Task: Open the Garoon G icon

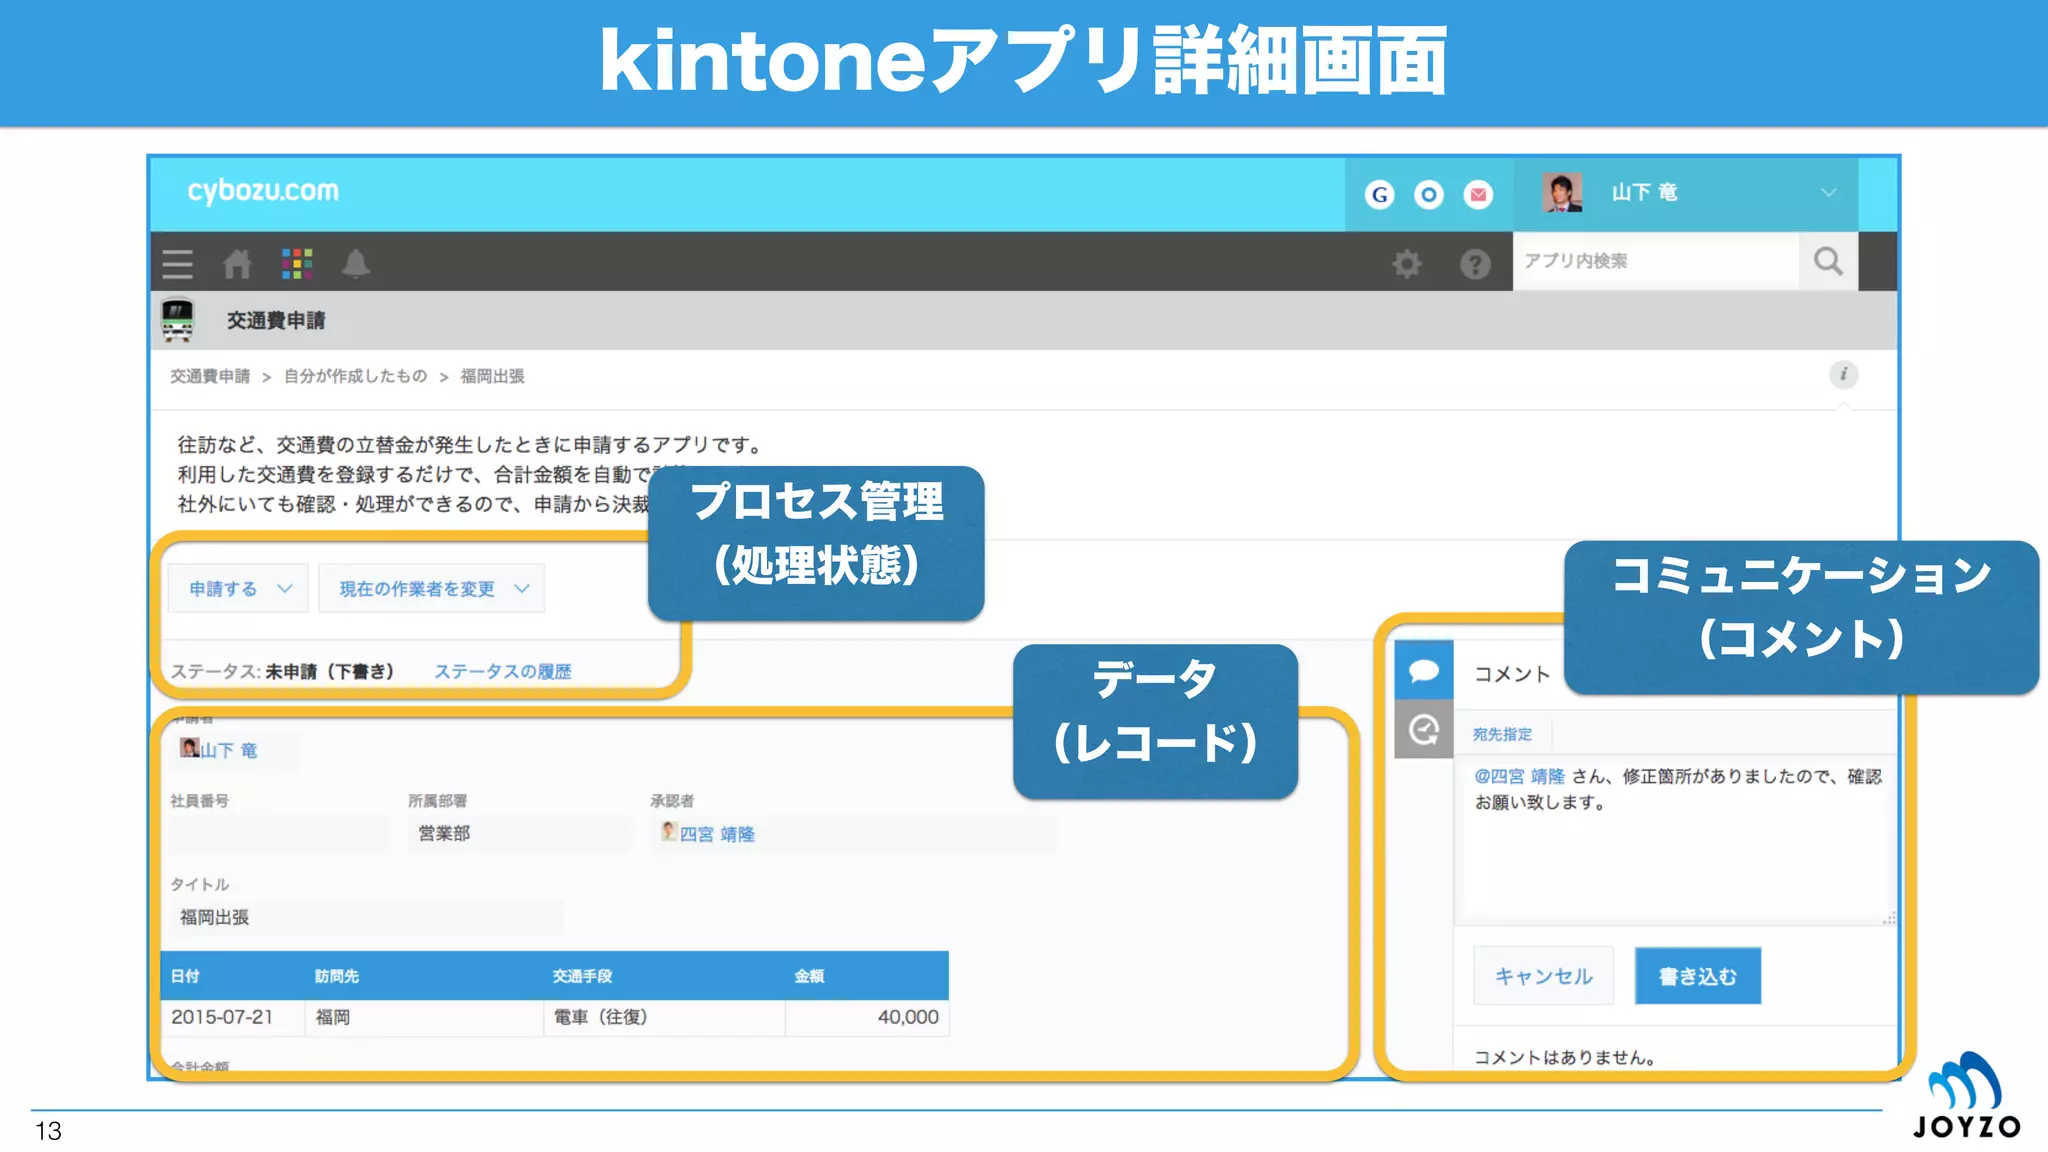Action: pyautogui.click(x=1380, y=194)
